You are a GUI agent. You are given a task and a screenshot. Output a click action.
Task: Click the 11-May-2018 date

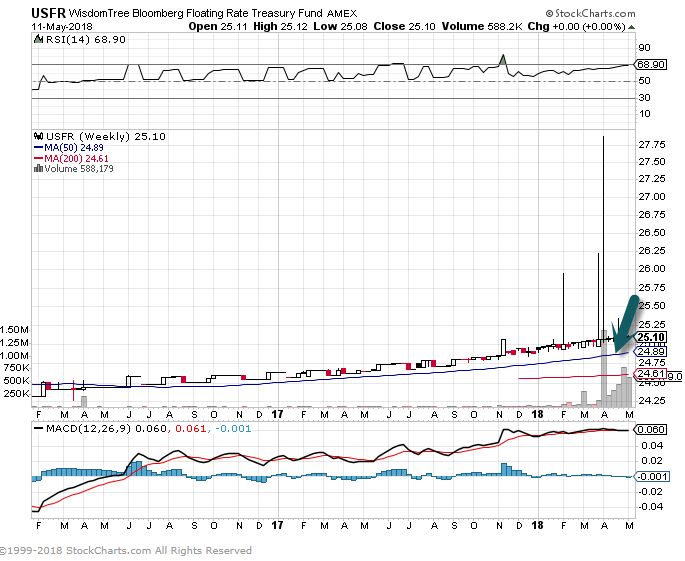[62, 26]
